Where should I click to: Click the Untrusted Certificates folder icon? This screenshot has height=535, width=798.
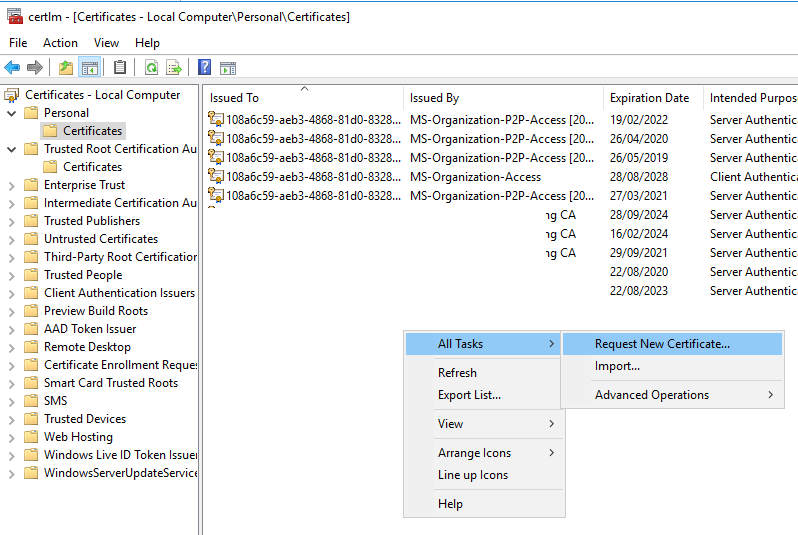pyautogui.click(x=31, y=239)
